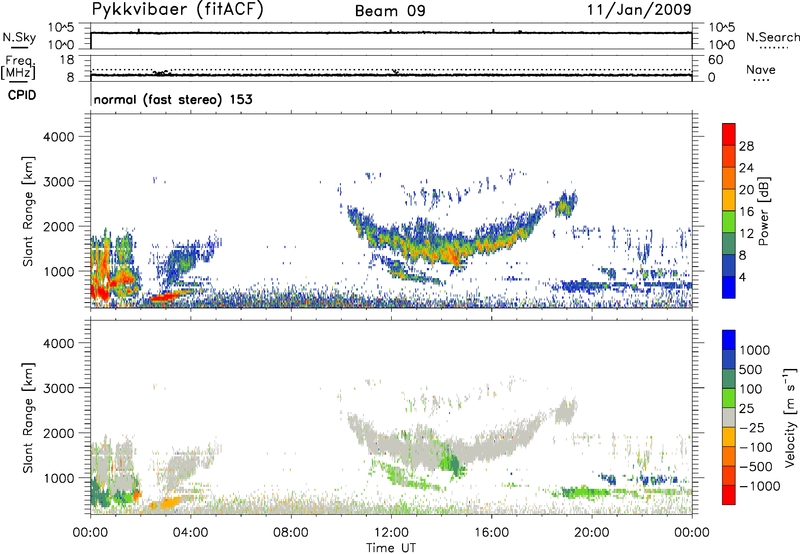Click the '04:00' time tick label
The image size is (800, 554).
pyautogui.click(x=191, y=533)
